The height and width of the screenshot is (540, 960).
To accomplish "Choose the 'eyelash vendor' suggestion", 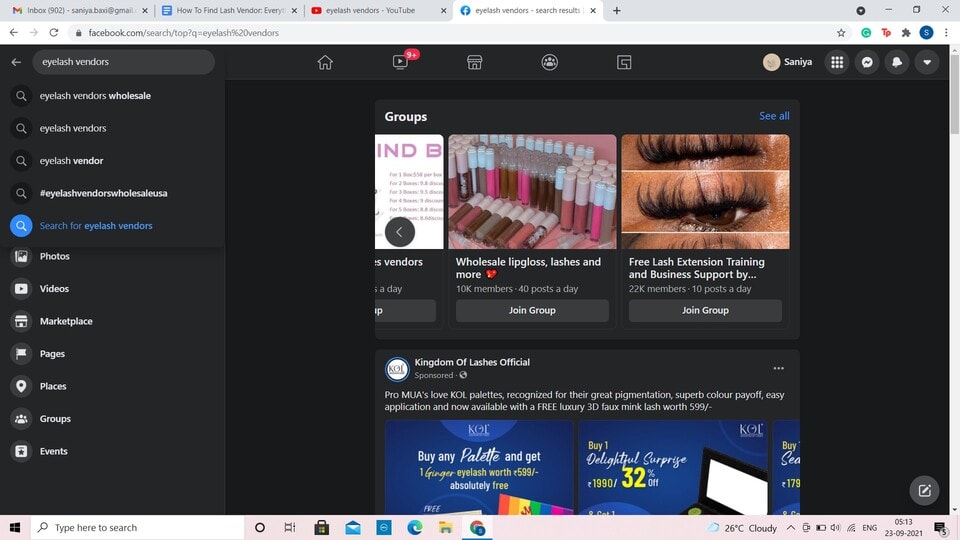I will (x=113, y=160).
